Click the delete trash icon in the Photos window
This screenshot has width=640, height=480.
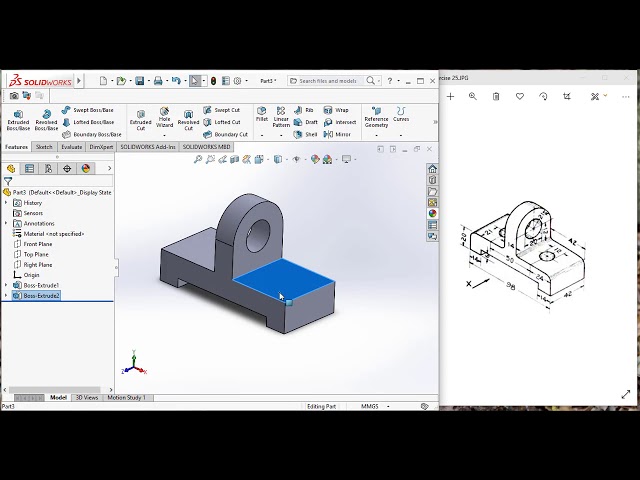[x=496, y=96]
